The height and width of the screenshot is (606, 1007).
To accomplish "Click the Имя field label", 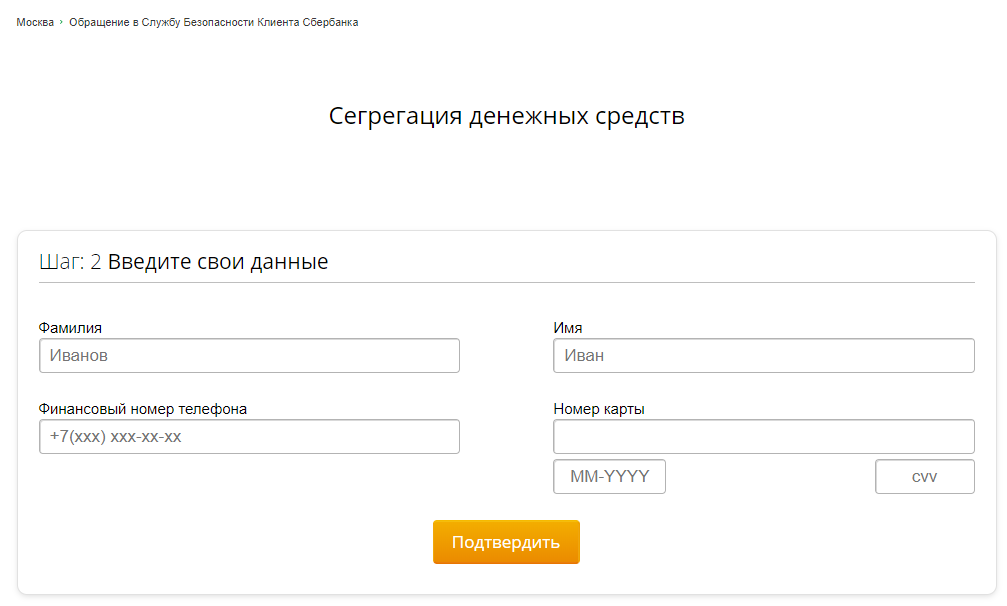I will click(x=567, y=328).
